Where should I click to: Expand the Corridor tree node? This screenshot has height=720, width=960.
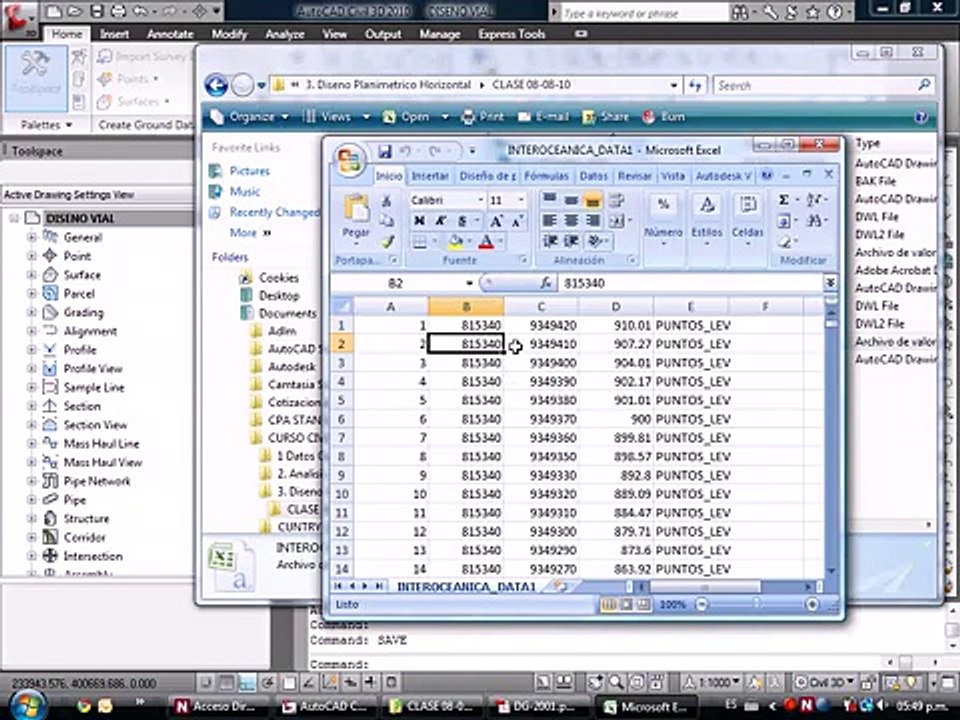tap(31, 538)
